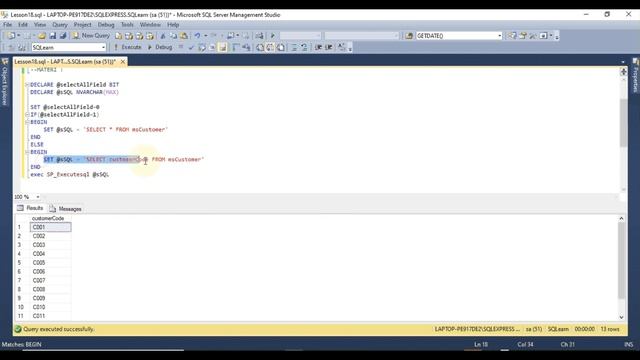Image resolution: width=640 pixels, height=360 pixels.
Task: Parse the query with the checkmark icon
Action: 191,47
